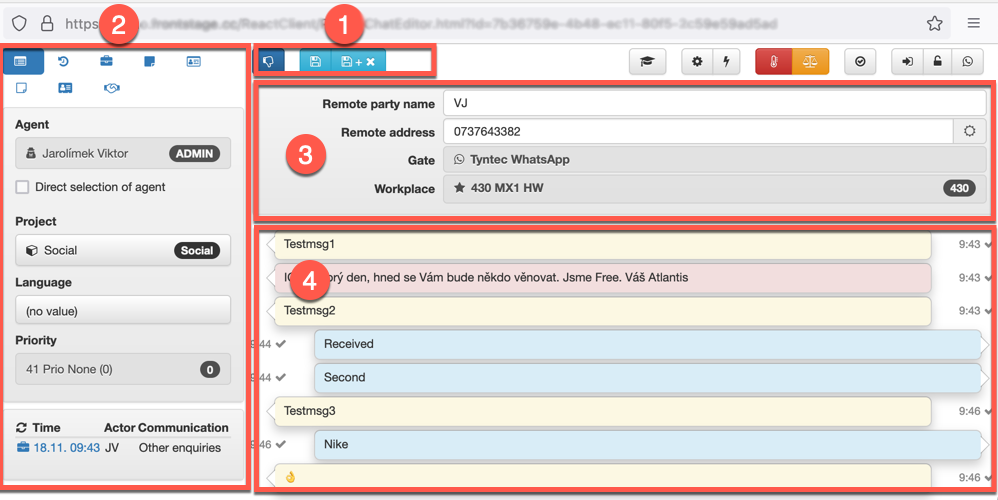This screenshot has width=998, height=500.
Task: Click the sign-in arrow button
Action: click(907, 62)
